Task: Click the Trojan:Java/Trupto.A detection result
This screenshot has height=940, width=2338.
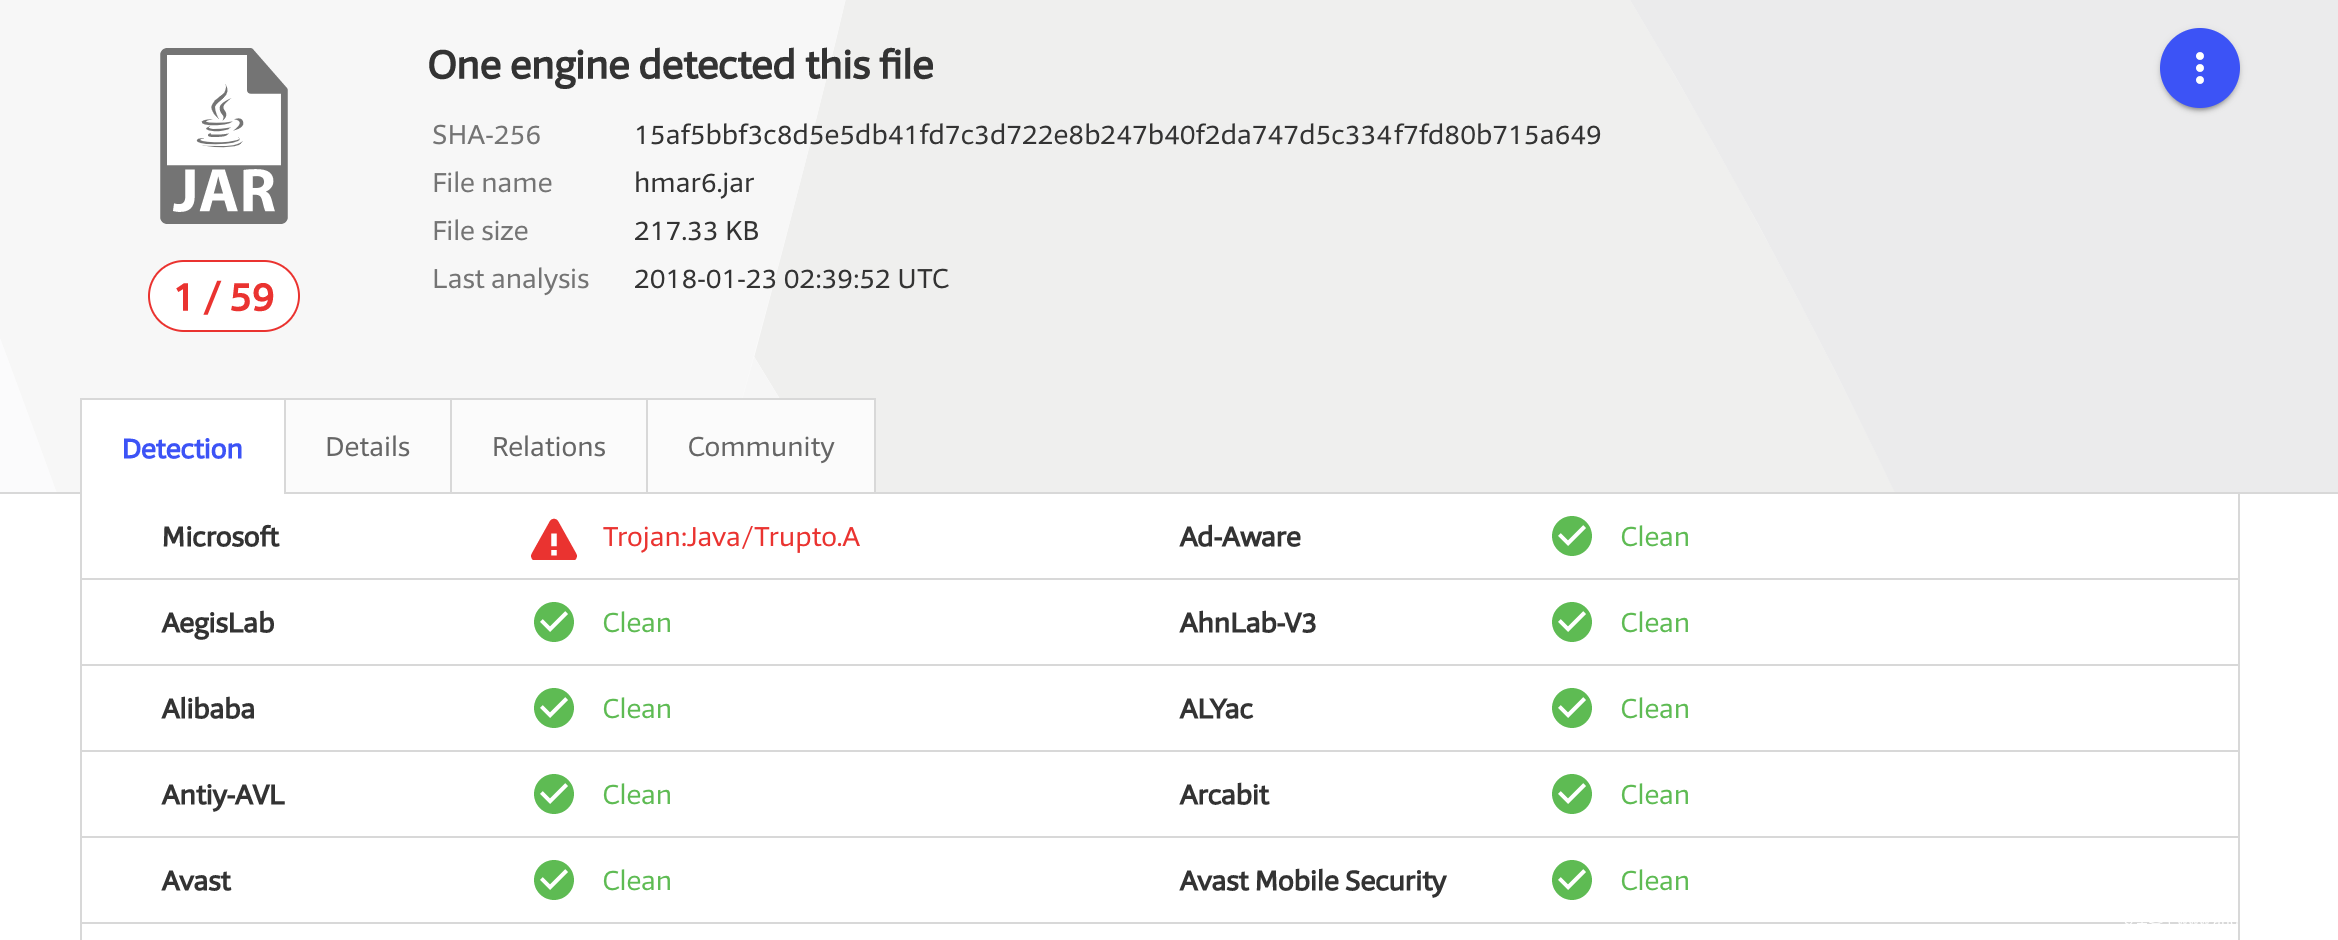Action: point(731,537)
